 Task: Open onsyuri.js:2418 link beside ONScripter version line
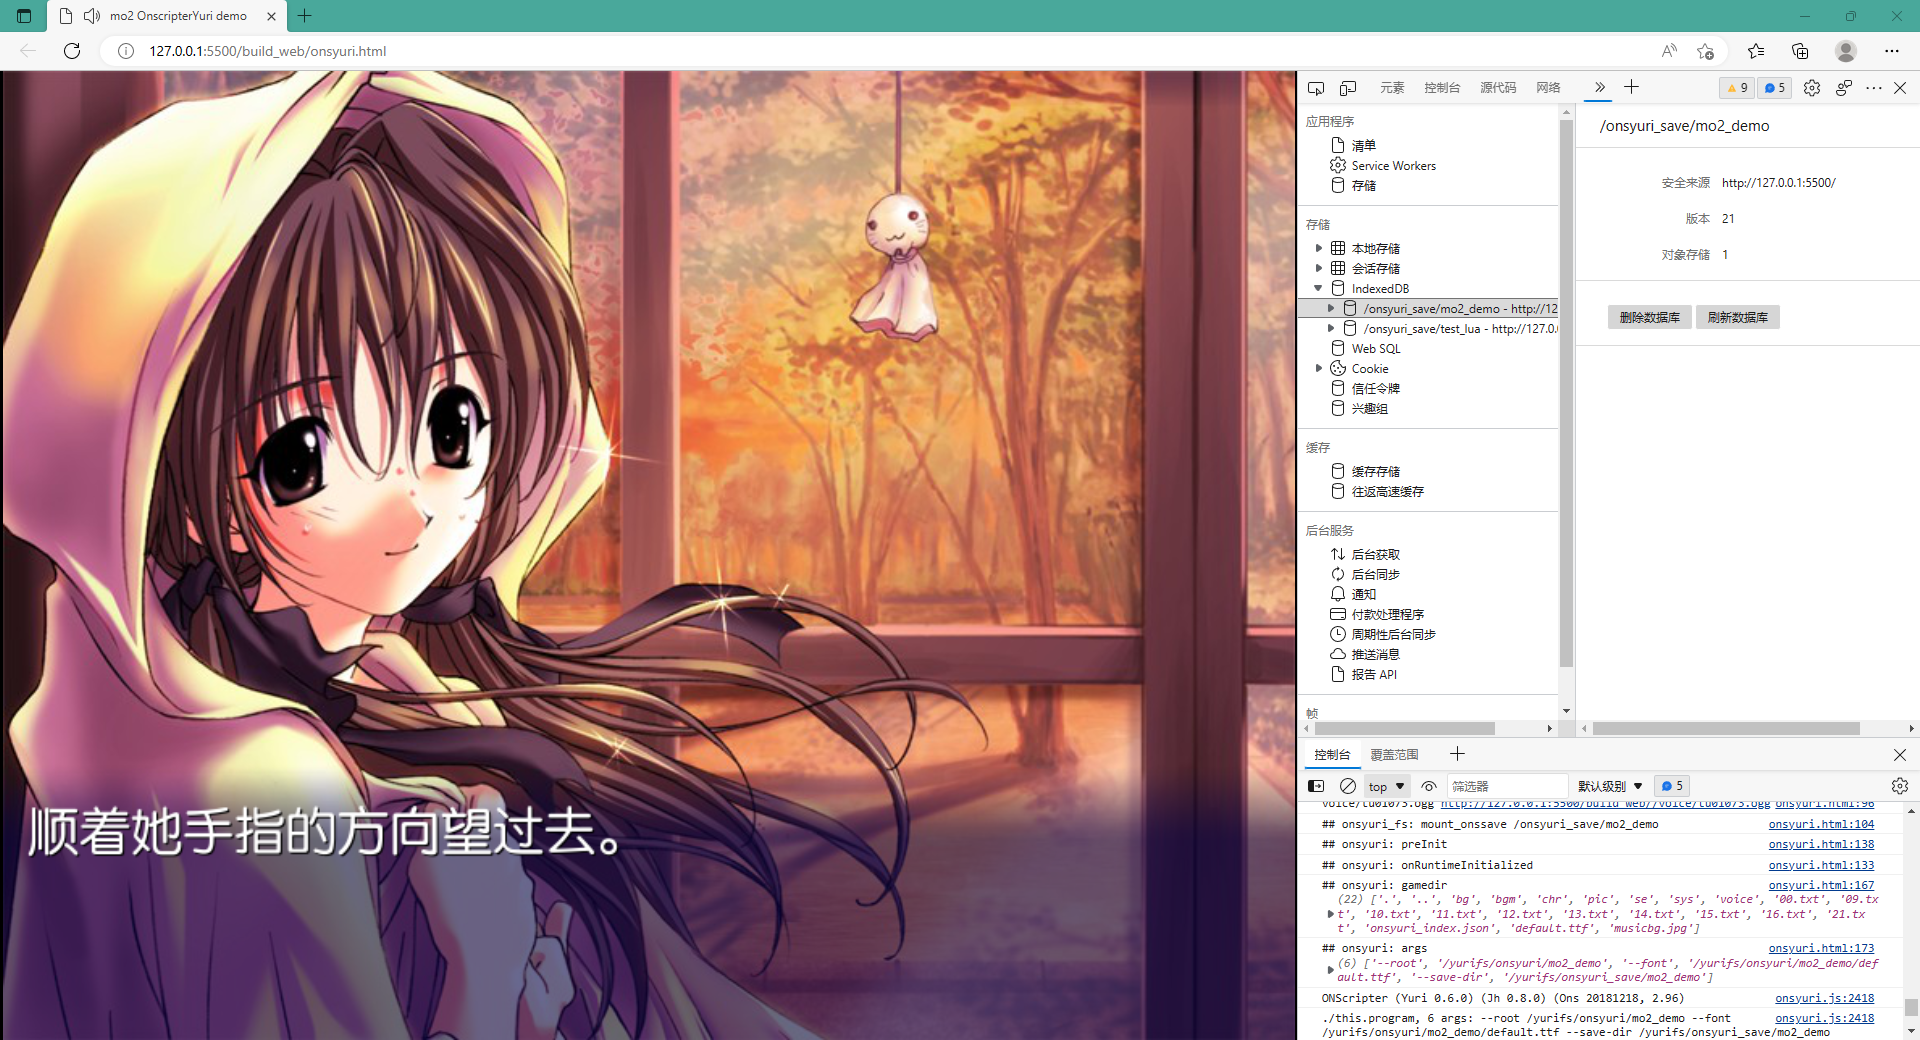pyautogui.click(x=1824, y=998)
